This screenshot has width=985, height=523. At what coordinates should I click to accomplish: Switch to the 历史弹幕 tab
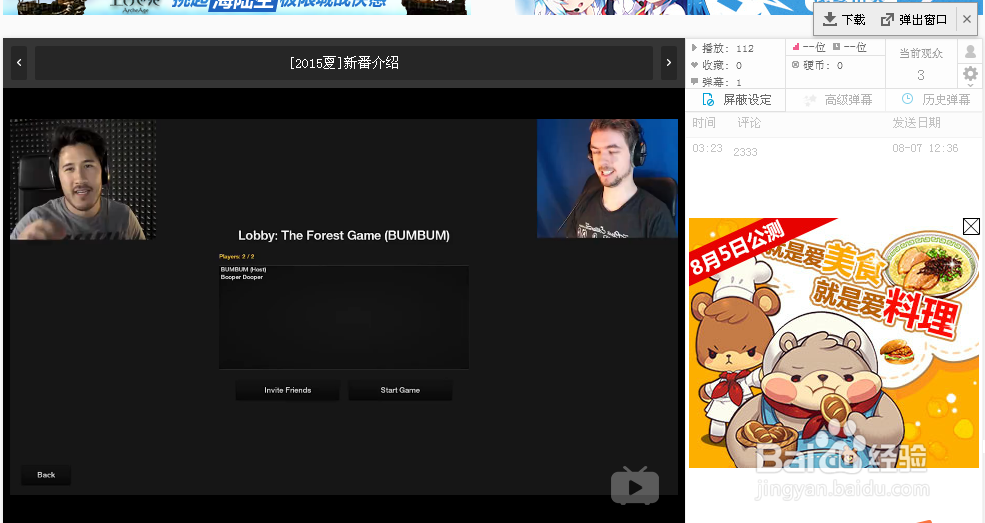[x=935, y=100]
